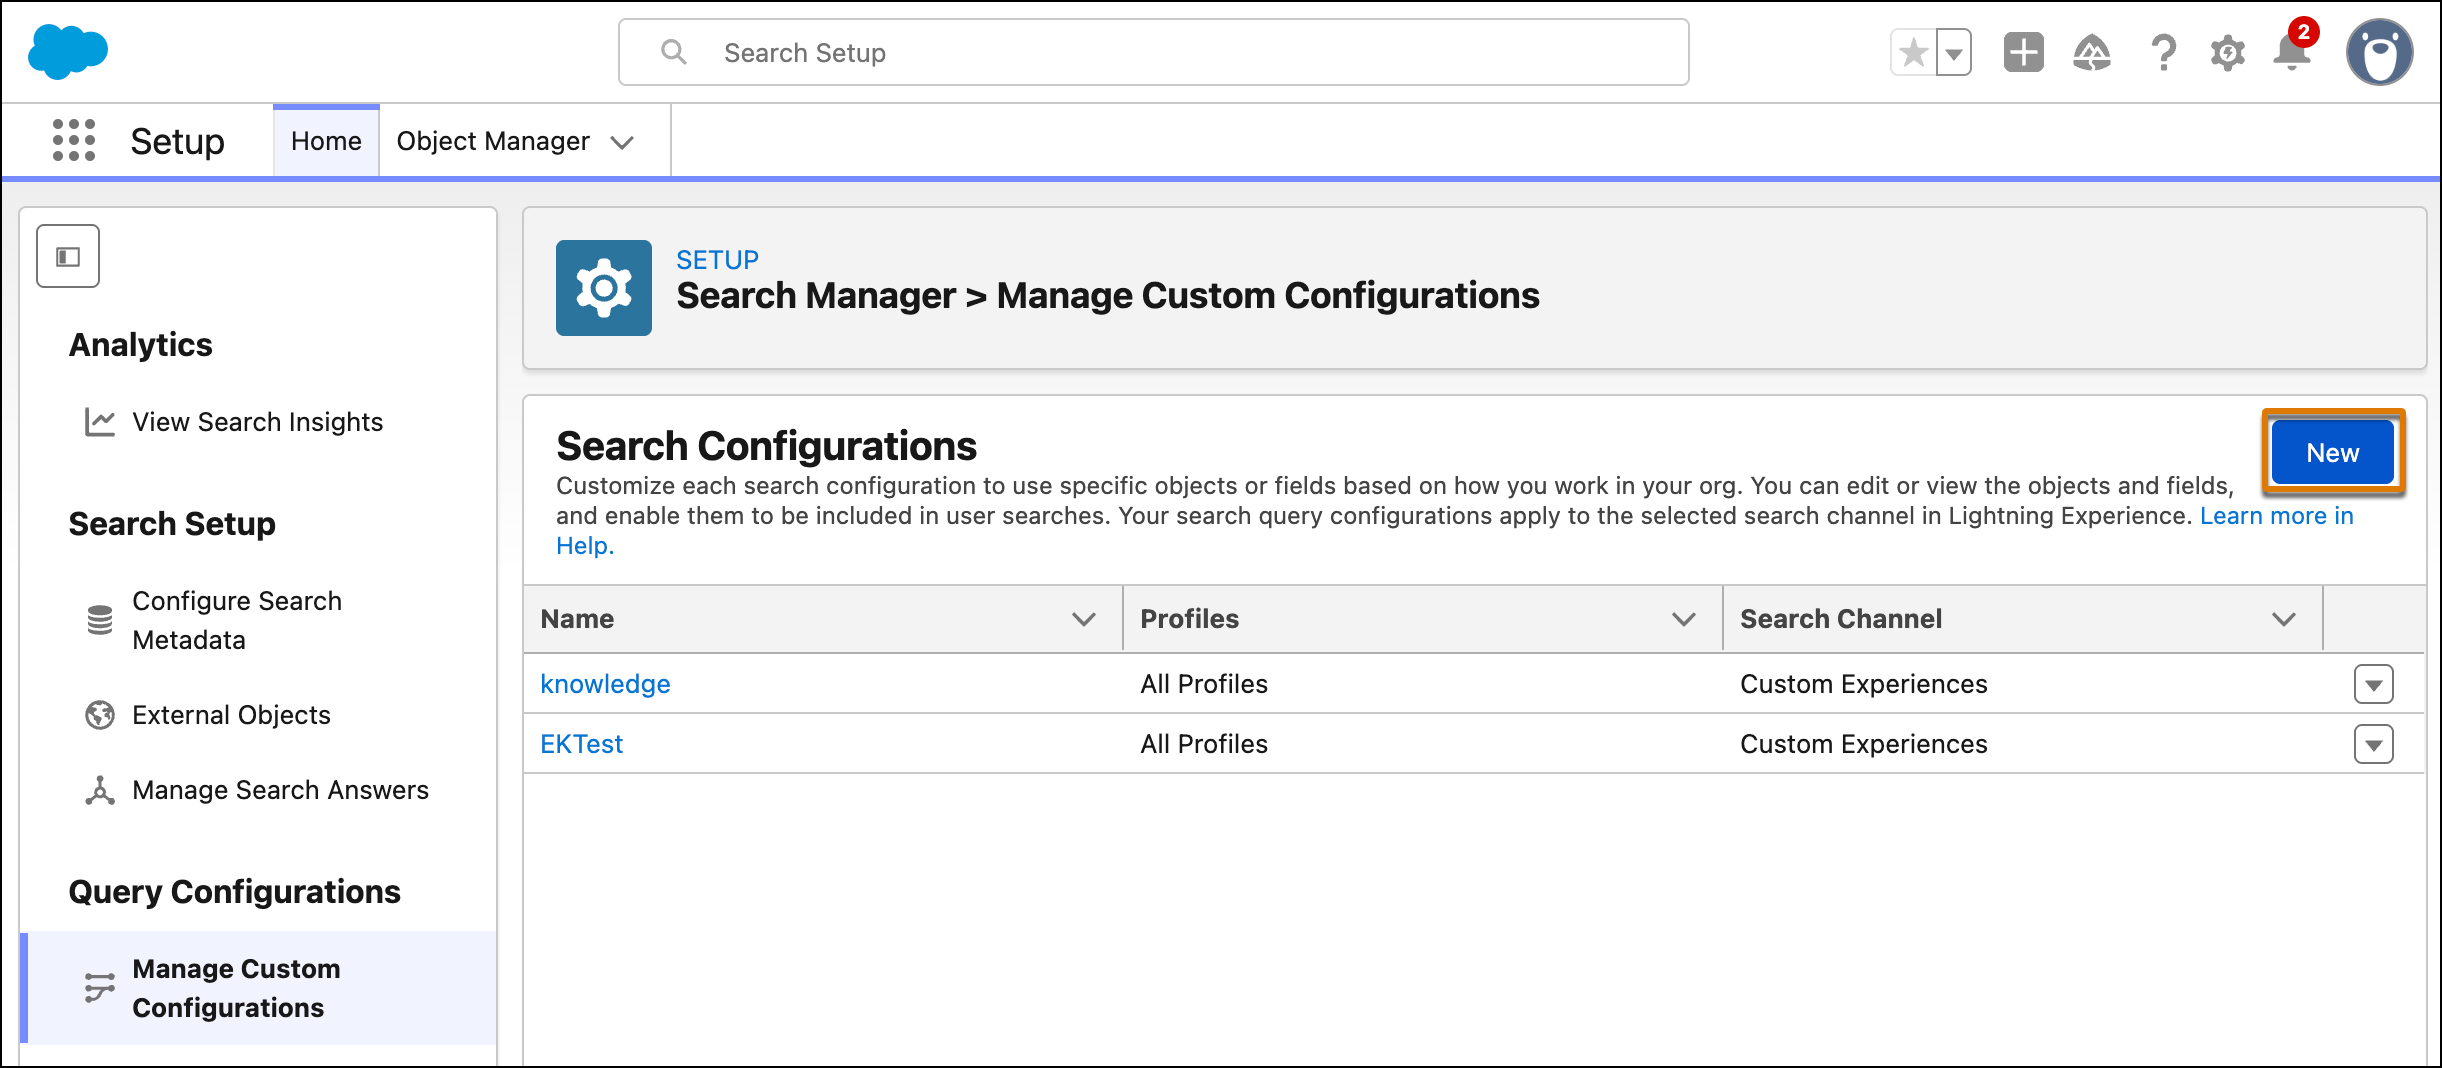Click All Profiles in the knowledge row
Screen dimensions: 2442x1068
1204,684
